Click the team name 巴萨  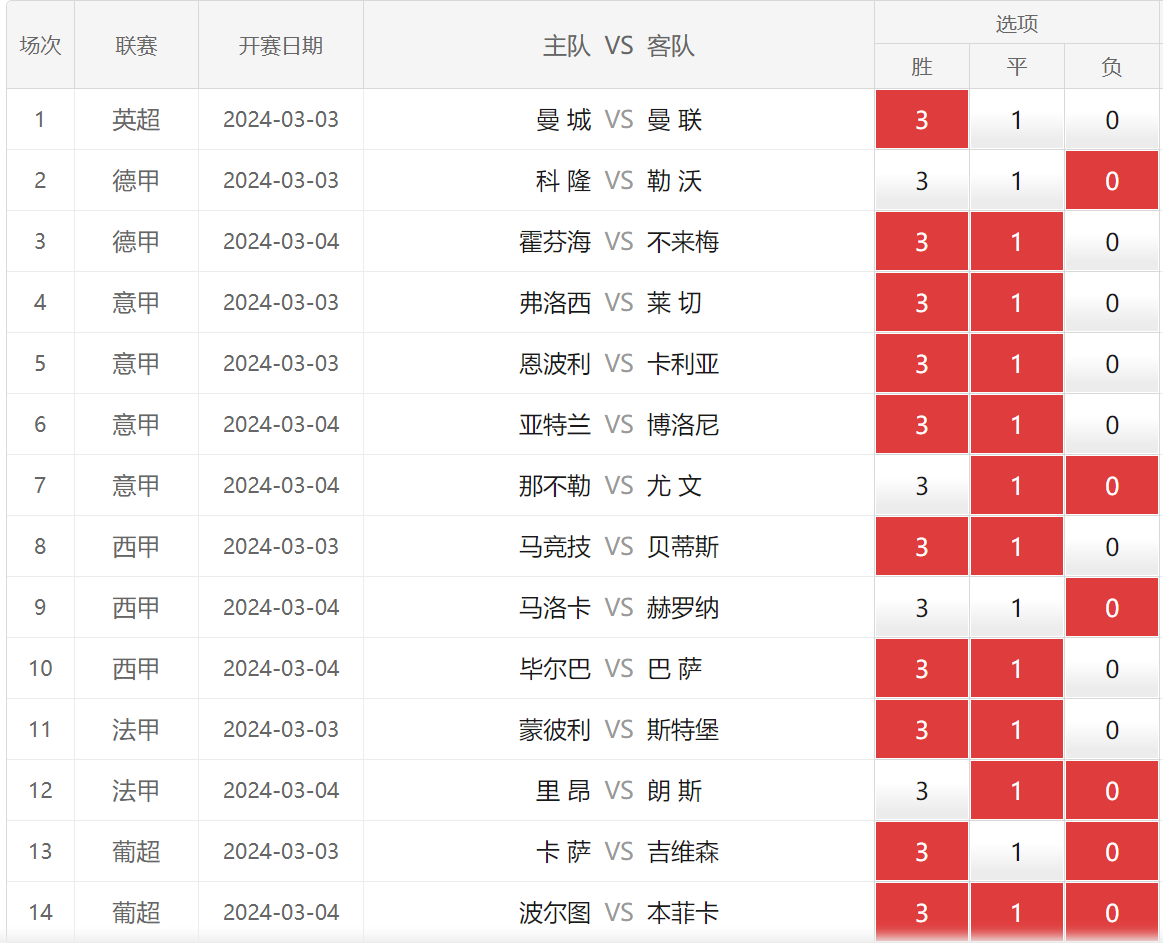coord(674,668)
